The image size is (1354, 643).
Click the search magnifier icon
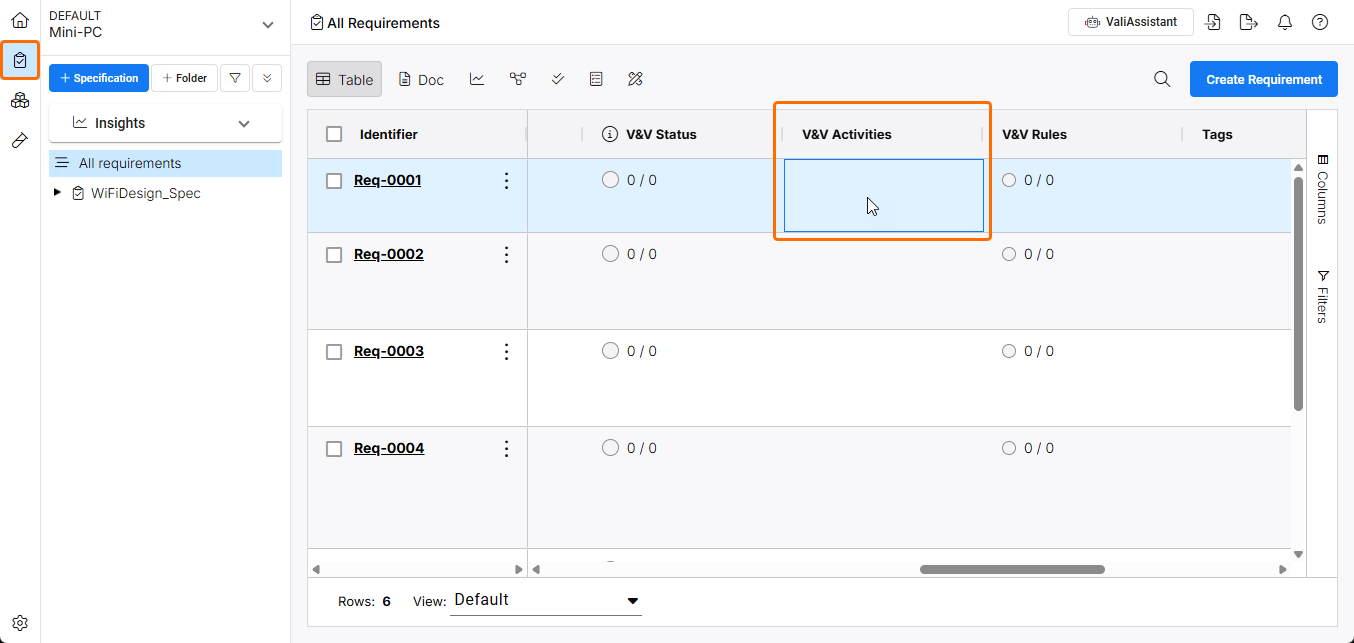(1162, 79)
